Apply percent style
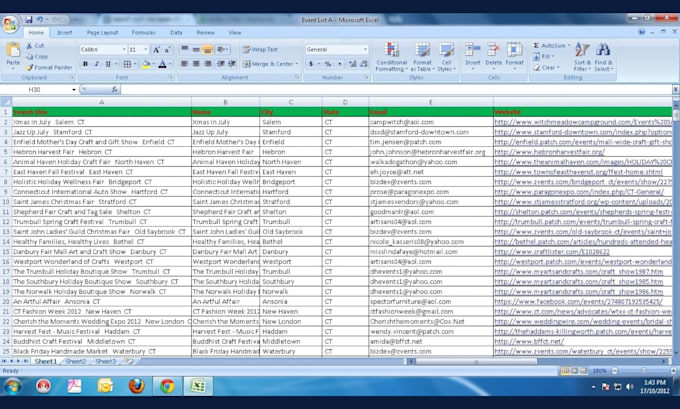Viewport: 680px width, 409px height. point(328,64)
